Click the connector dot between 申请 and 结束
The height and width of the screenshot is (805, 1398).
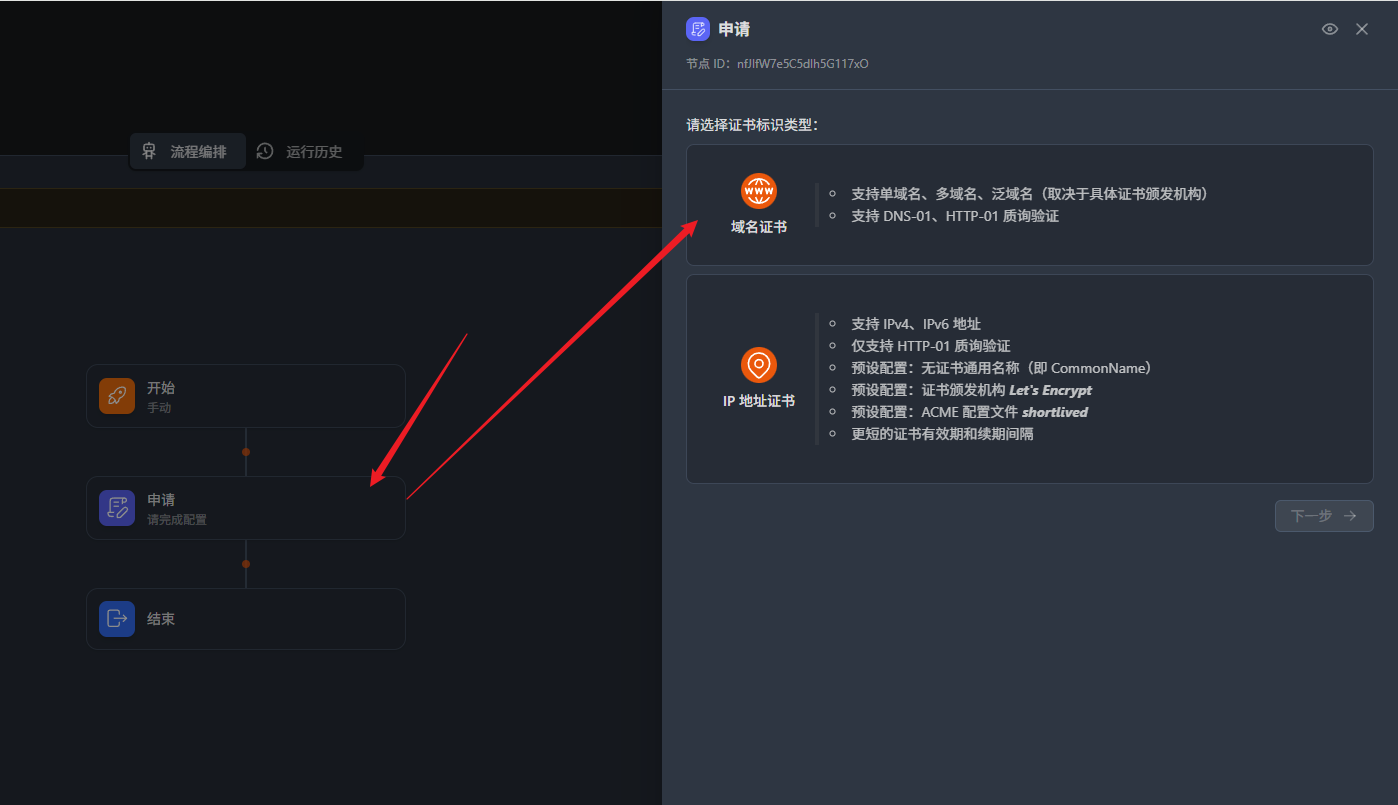coord(246,564)
